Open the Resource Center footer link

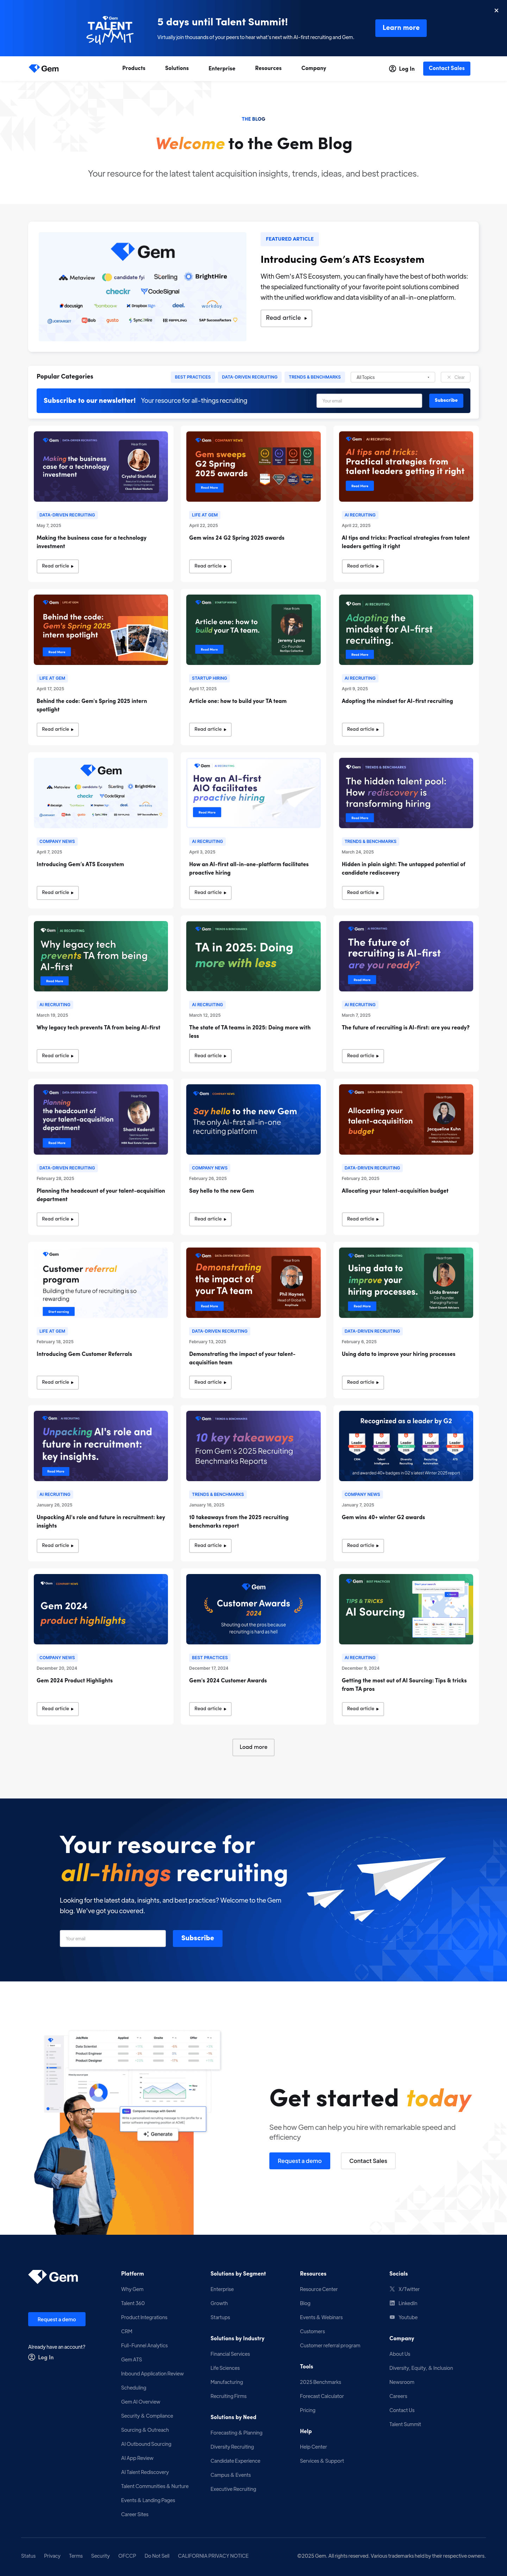click(x=319, y=2289)
